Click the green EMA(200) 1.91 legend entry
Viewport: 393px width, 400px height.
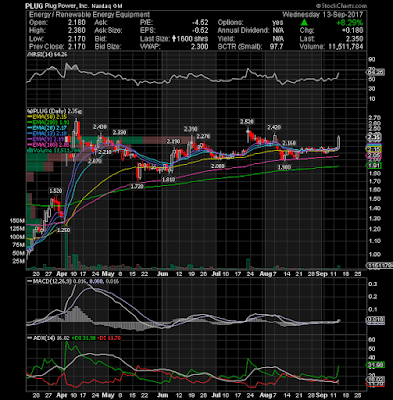[49, 122]
